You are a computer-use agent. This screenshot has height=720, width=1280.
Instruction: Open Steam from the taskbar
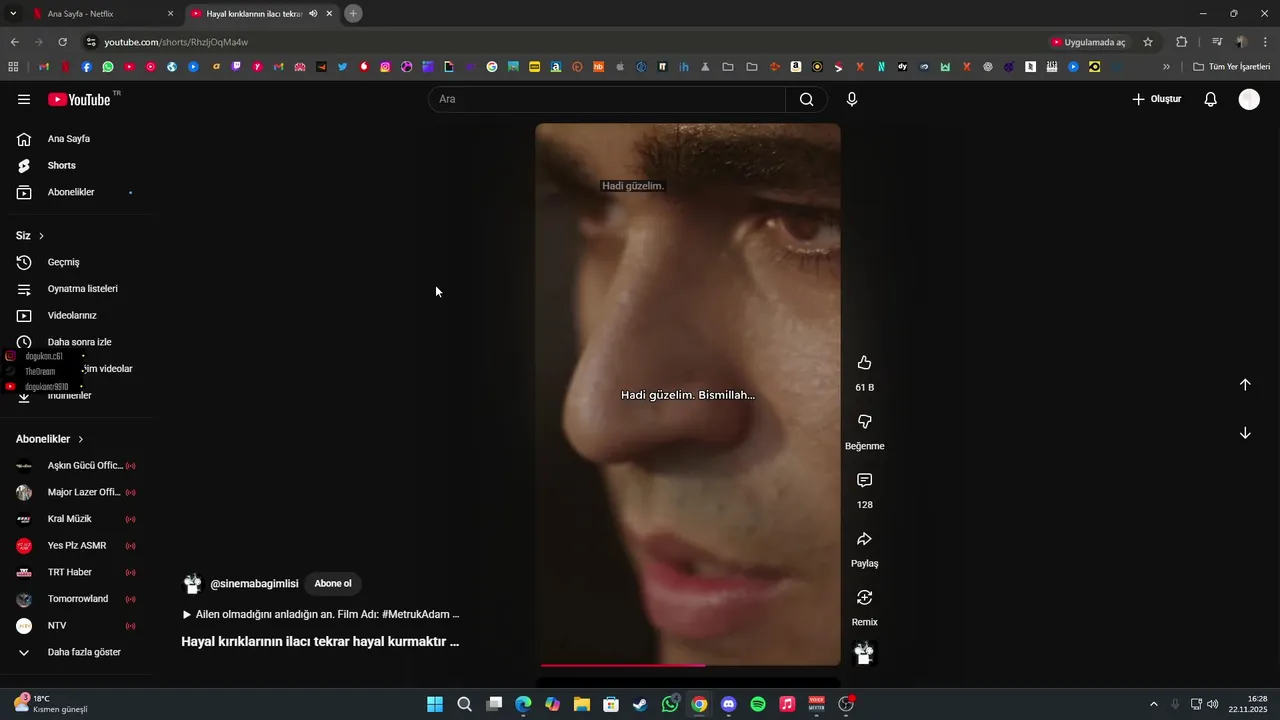(x=640, y=704)
